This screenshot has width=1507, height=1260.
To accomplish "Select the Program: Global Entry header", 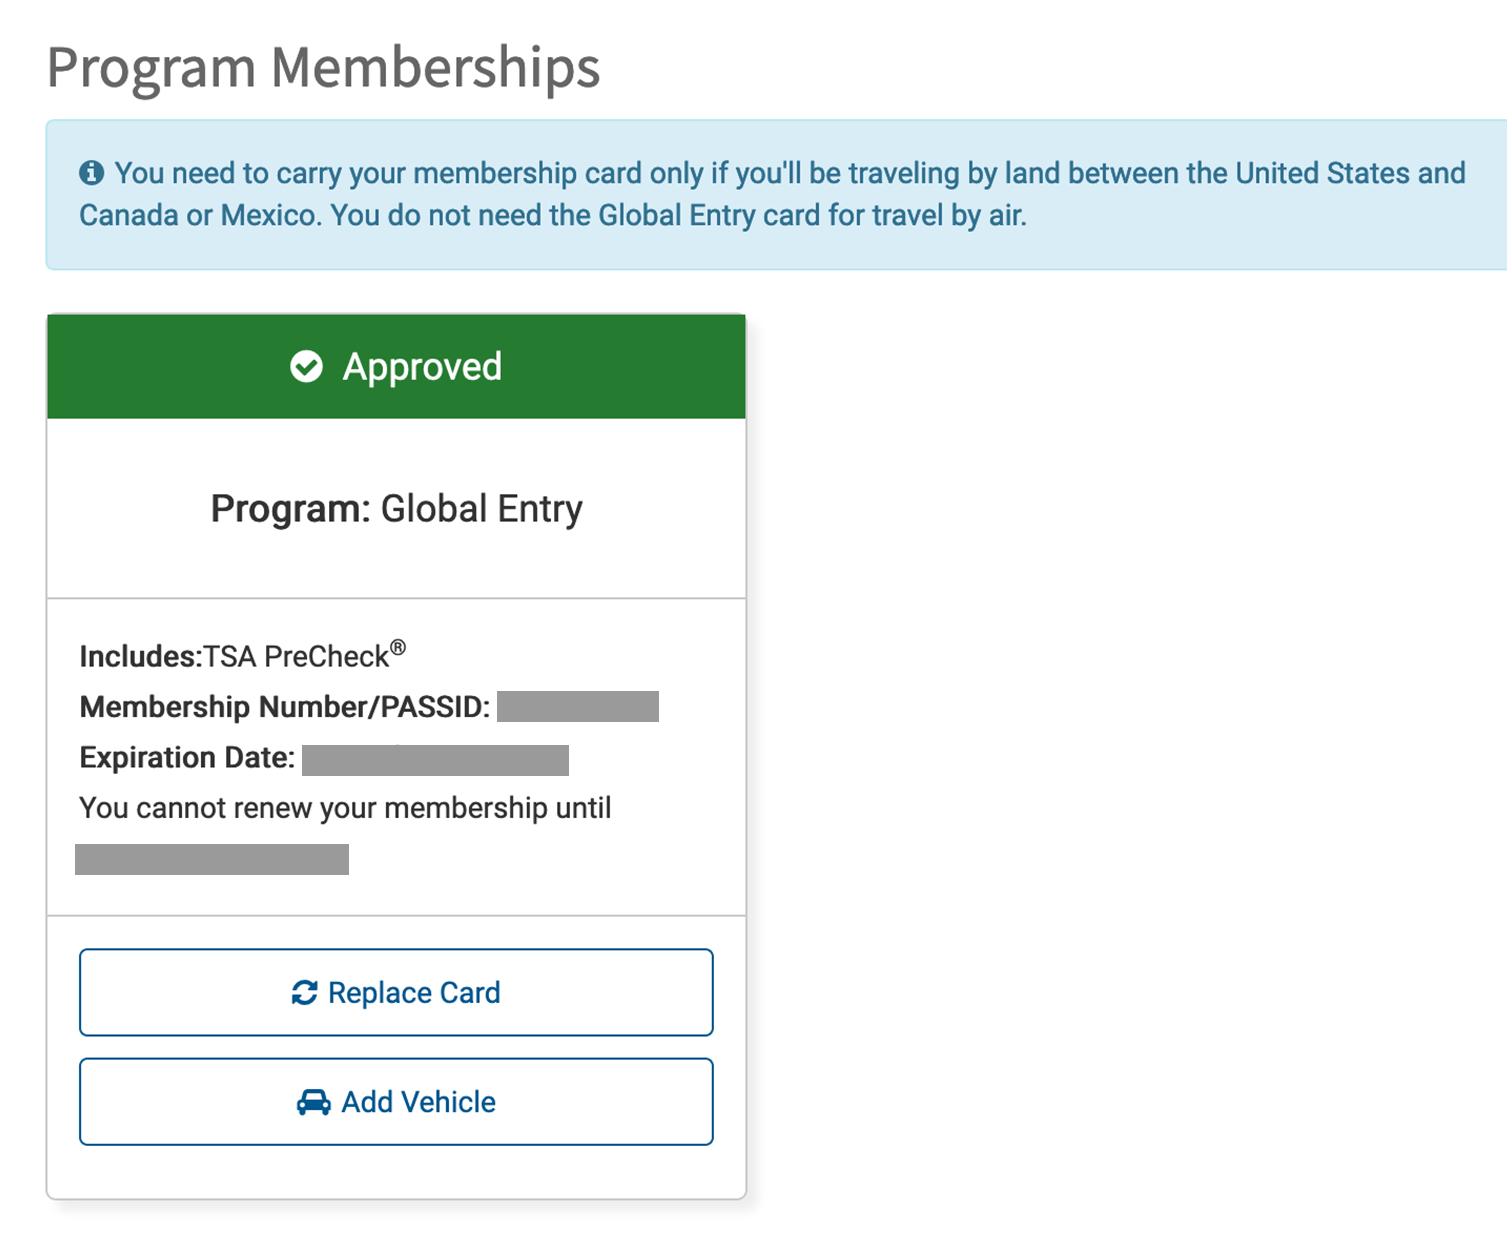I will [x=396, y=508].
